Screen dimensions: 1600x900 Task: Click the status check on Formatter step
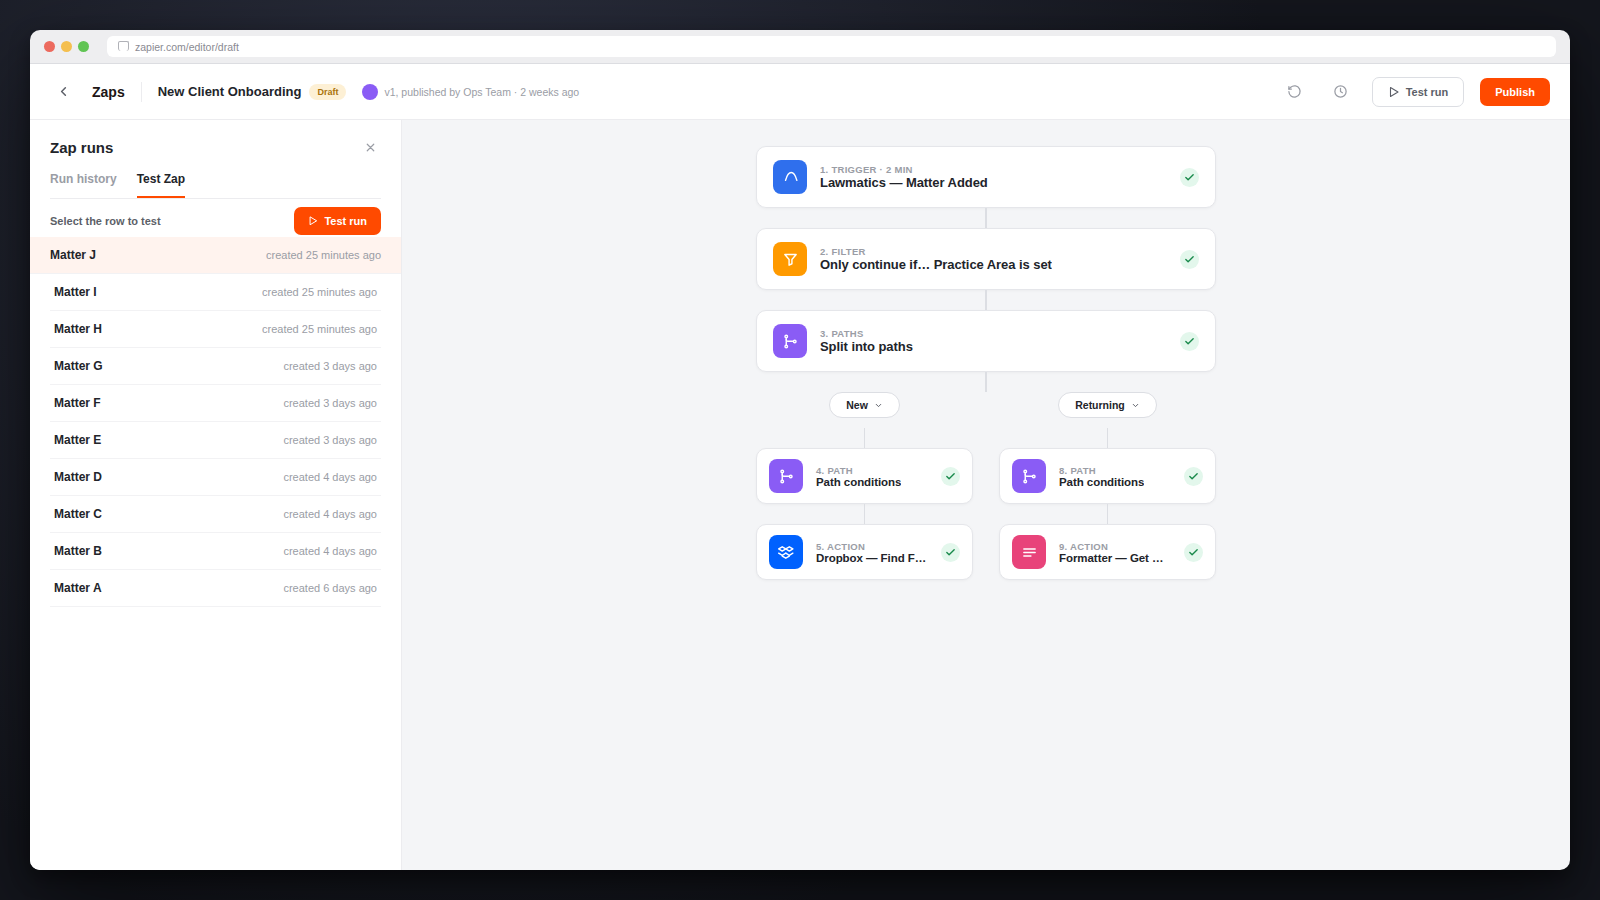coord(1193,552)
